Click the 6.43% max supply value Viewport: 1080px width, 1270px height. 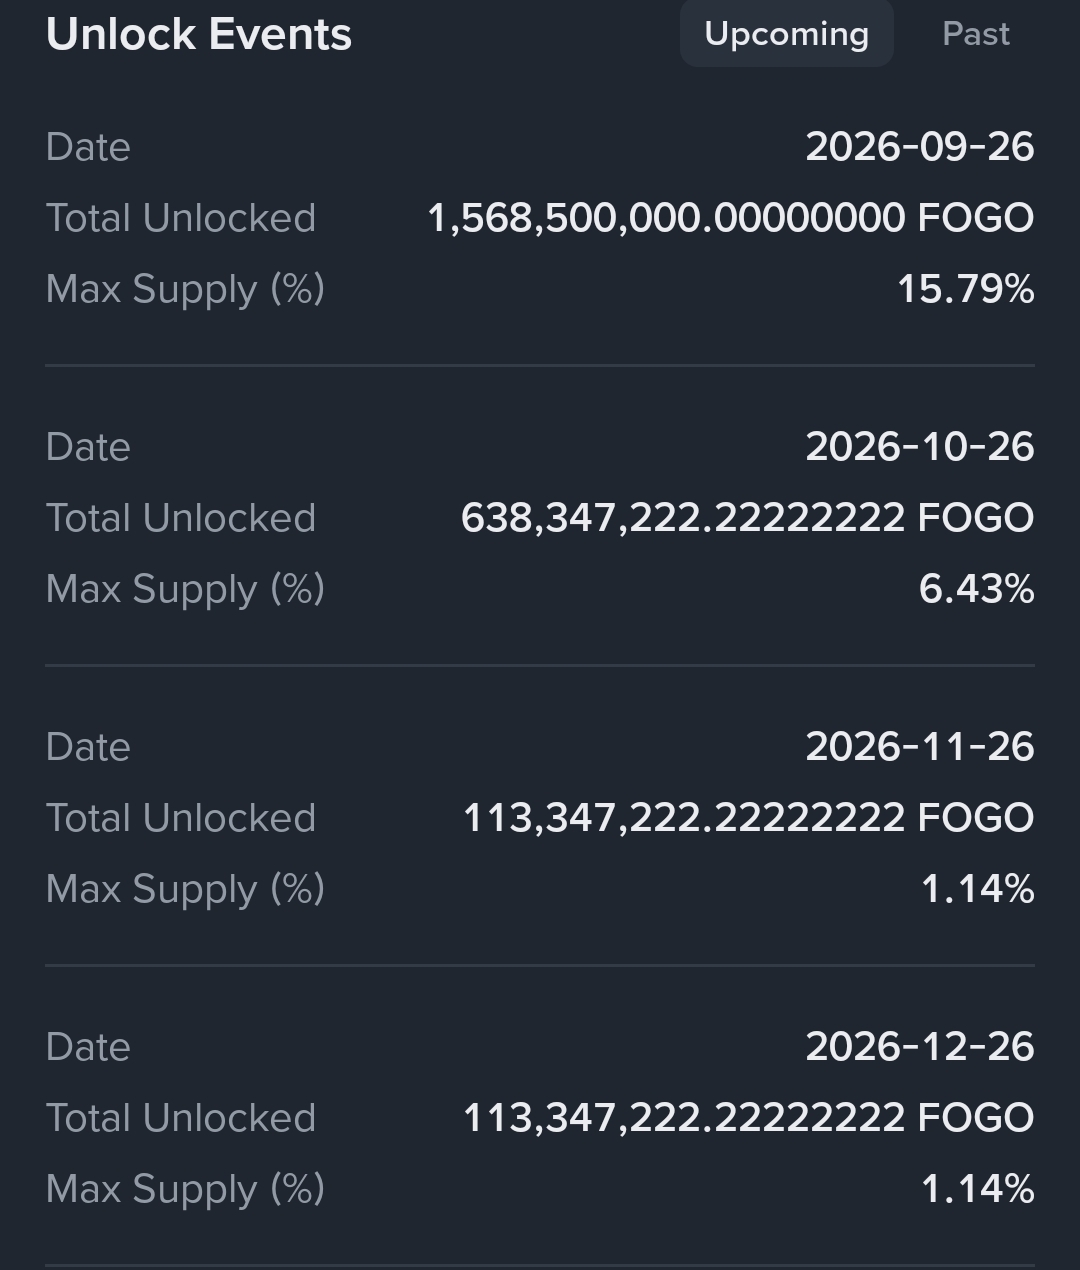pyautogui.click(x=976, y=589)
